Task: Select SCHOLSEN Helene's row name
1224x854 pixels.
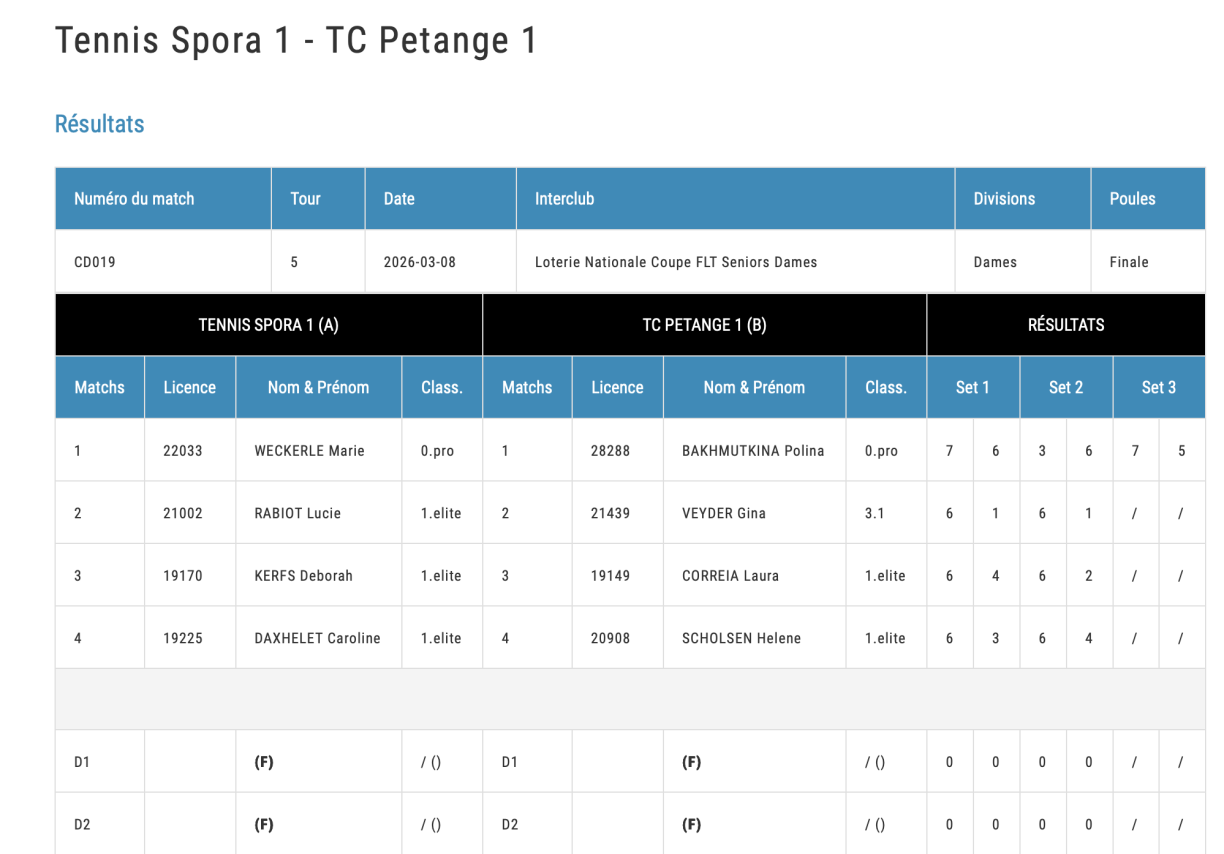Action: (x=741, y=638)
